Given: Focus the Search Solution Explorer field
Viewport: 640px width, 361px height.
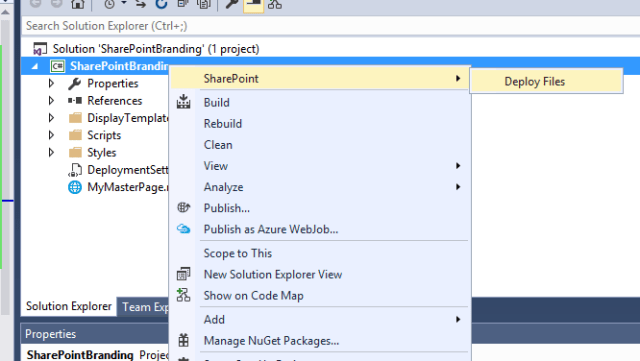Looking at the screenshot, I should click(331, 26).
